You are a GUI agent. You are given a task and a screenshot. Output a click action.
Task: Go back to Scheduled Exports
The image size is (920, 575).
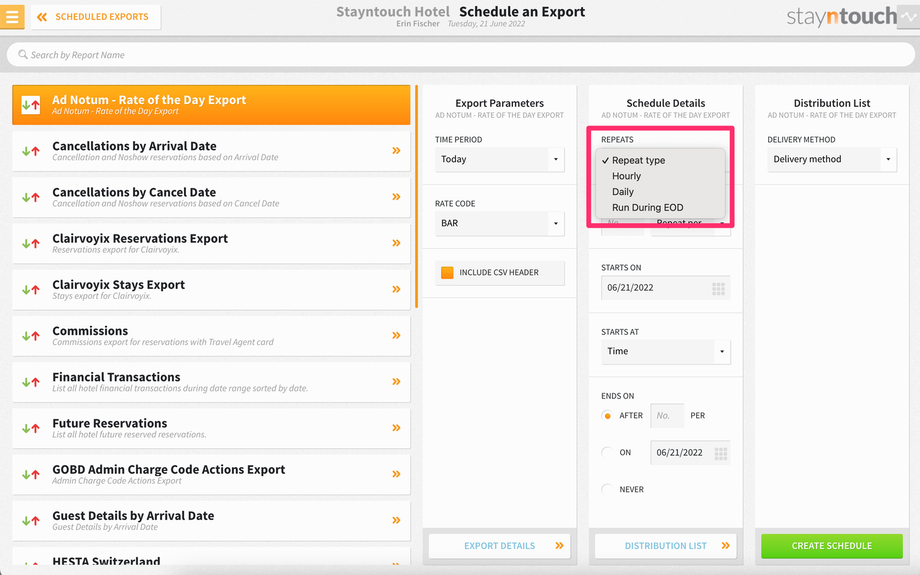tap(96, 17)
